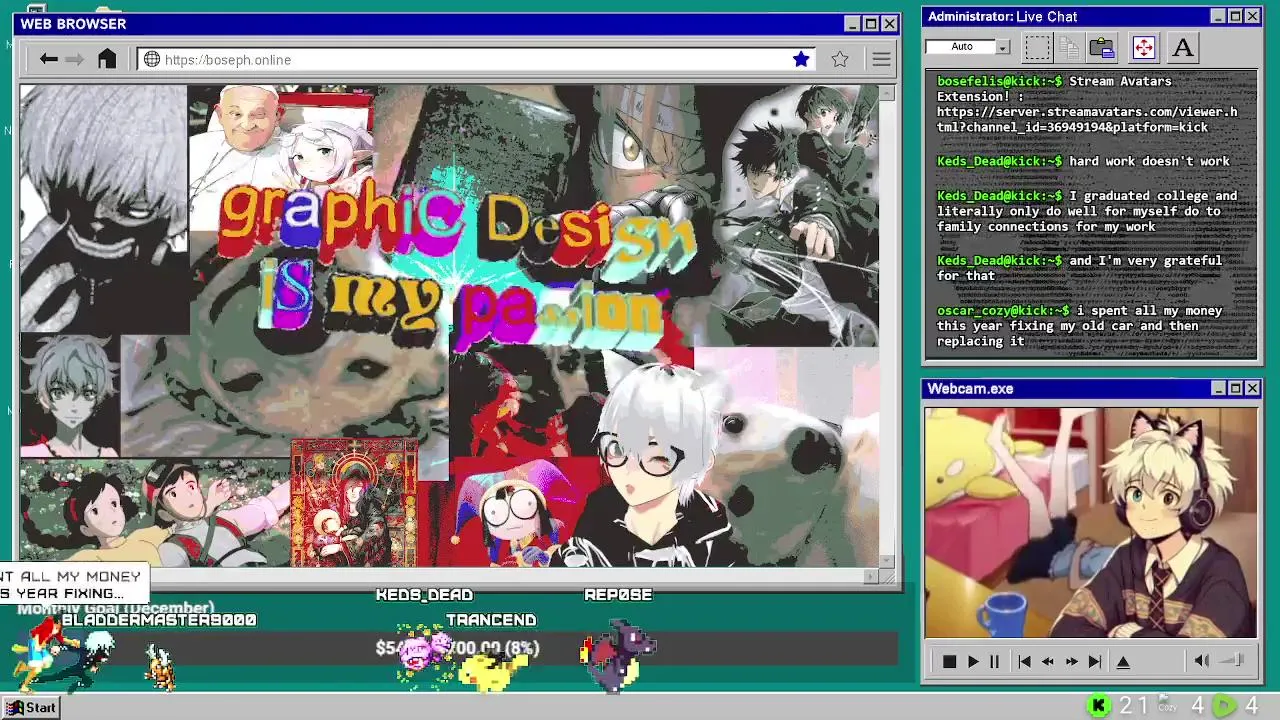Rewind in the Webcam.exe player
Screen dimensions: 1280x720
pyautogui.click(x=1048, y=661)
